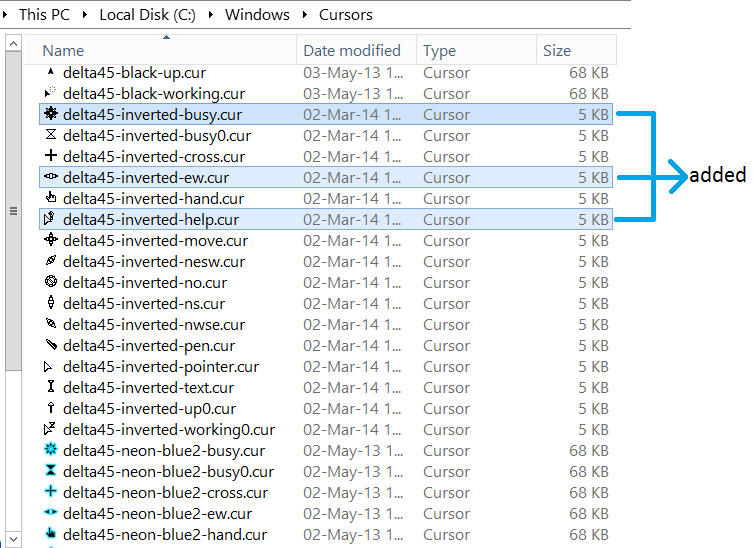The image size is (754, 548).
Task: Go to Local Disk (C:) in the address bar
Action: (x=148, y=14)
